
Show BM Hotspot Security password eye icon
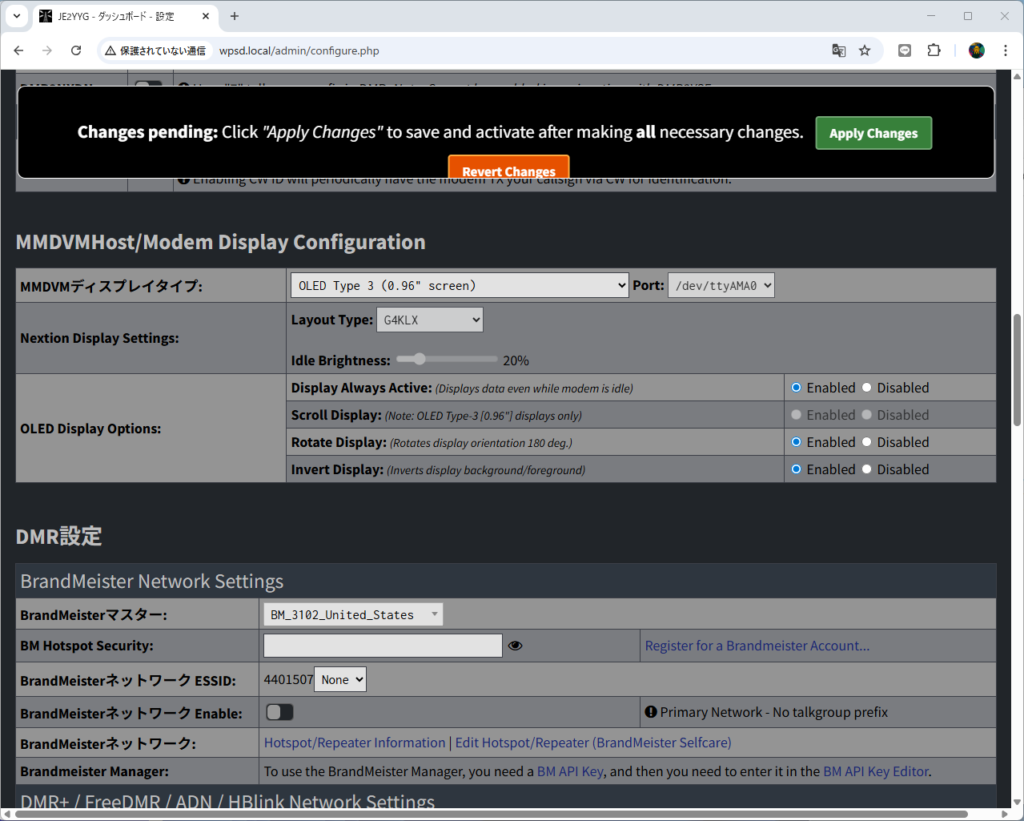pyautogui.click(x=515, y=646)
